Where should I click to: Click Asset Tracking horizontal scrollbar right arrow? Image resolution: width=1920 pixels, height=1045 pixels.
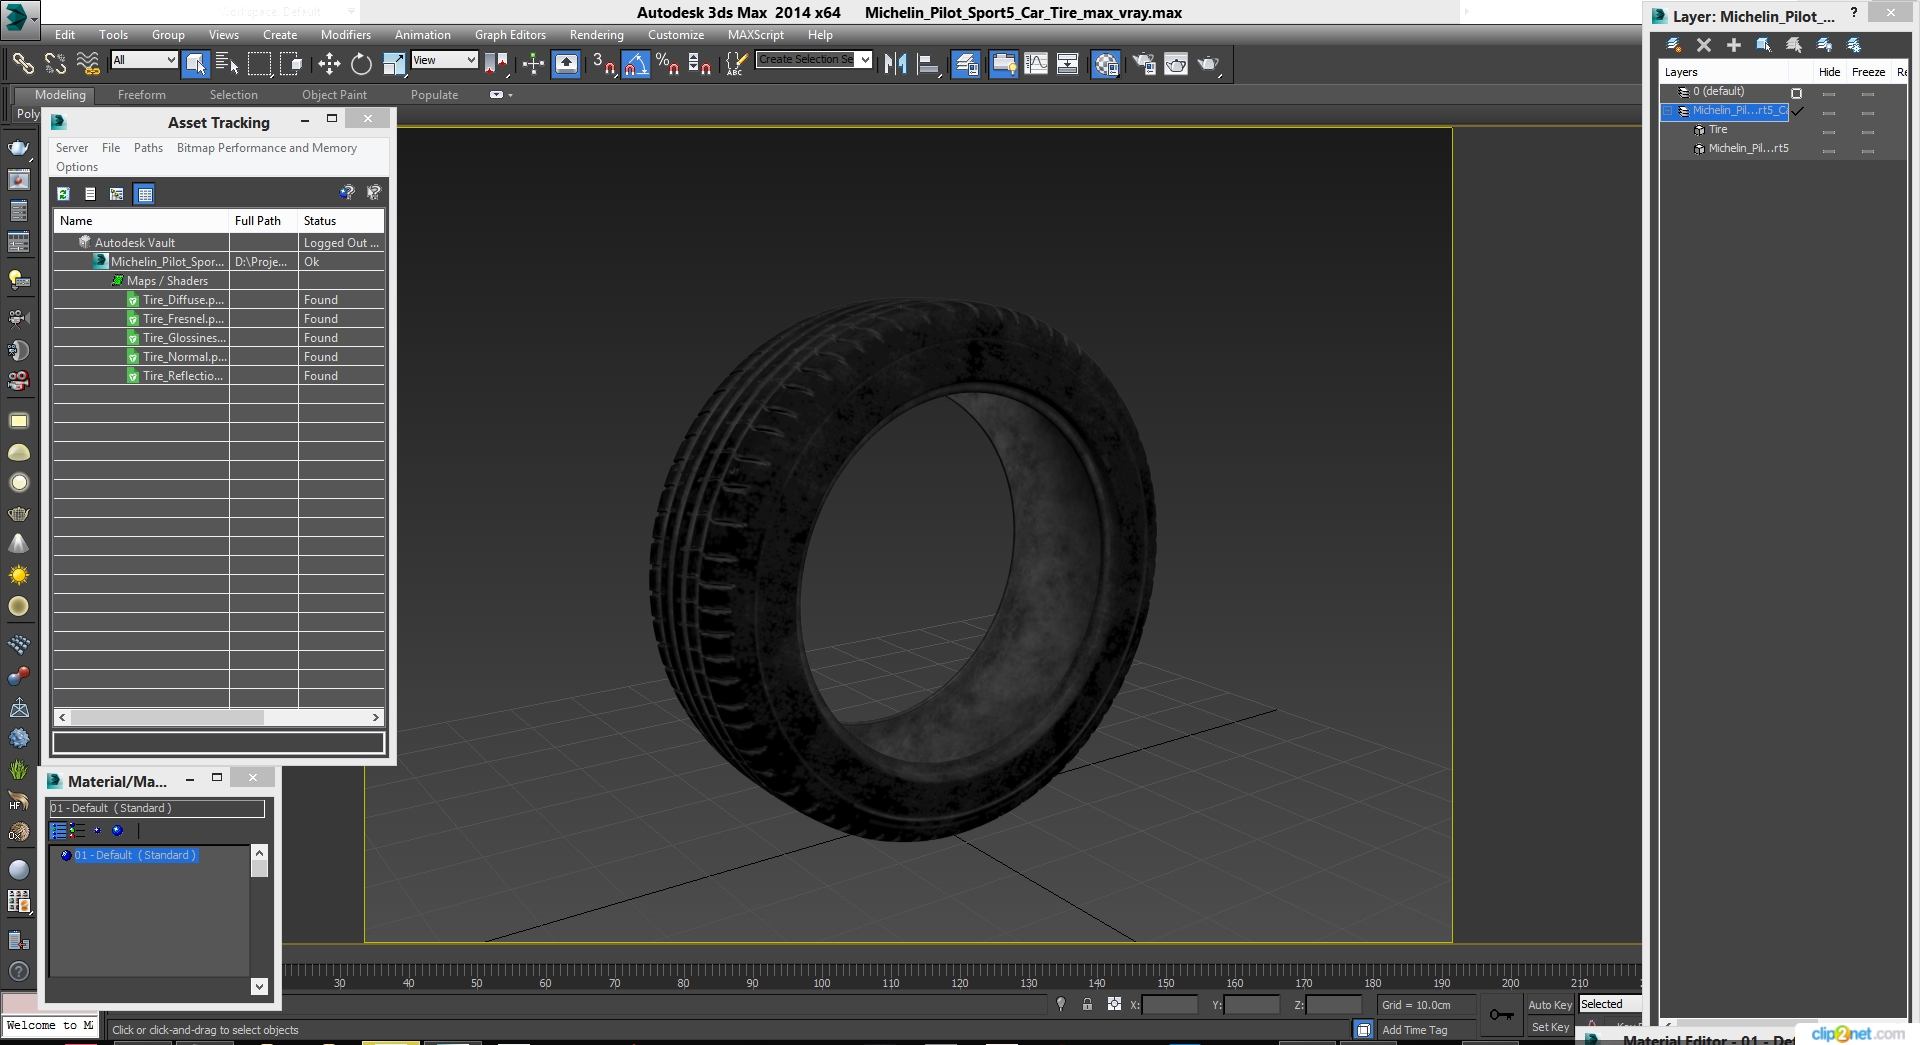[x=376, y=717]
